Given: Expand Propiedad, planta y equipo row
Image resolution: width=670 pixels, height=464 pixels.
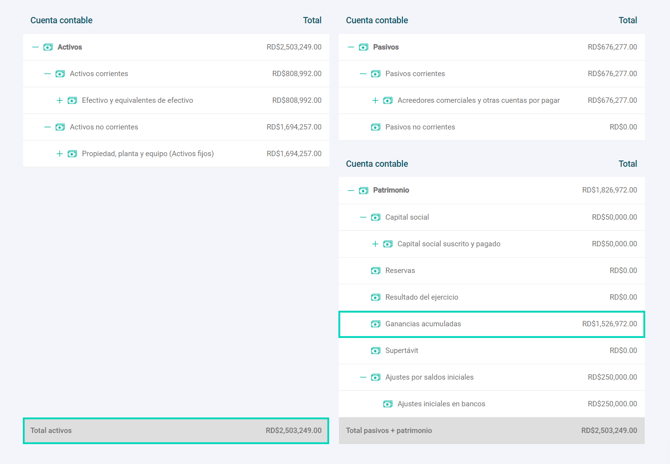Looking at the screenshot, I should (x=59, y=154).
